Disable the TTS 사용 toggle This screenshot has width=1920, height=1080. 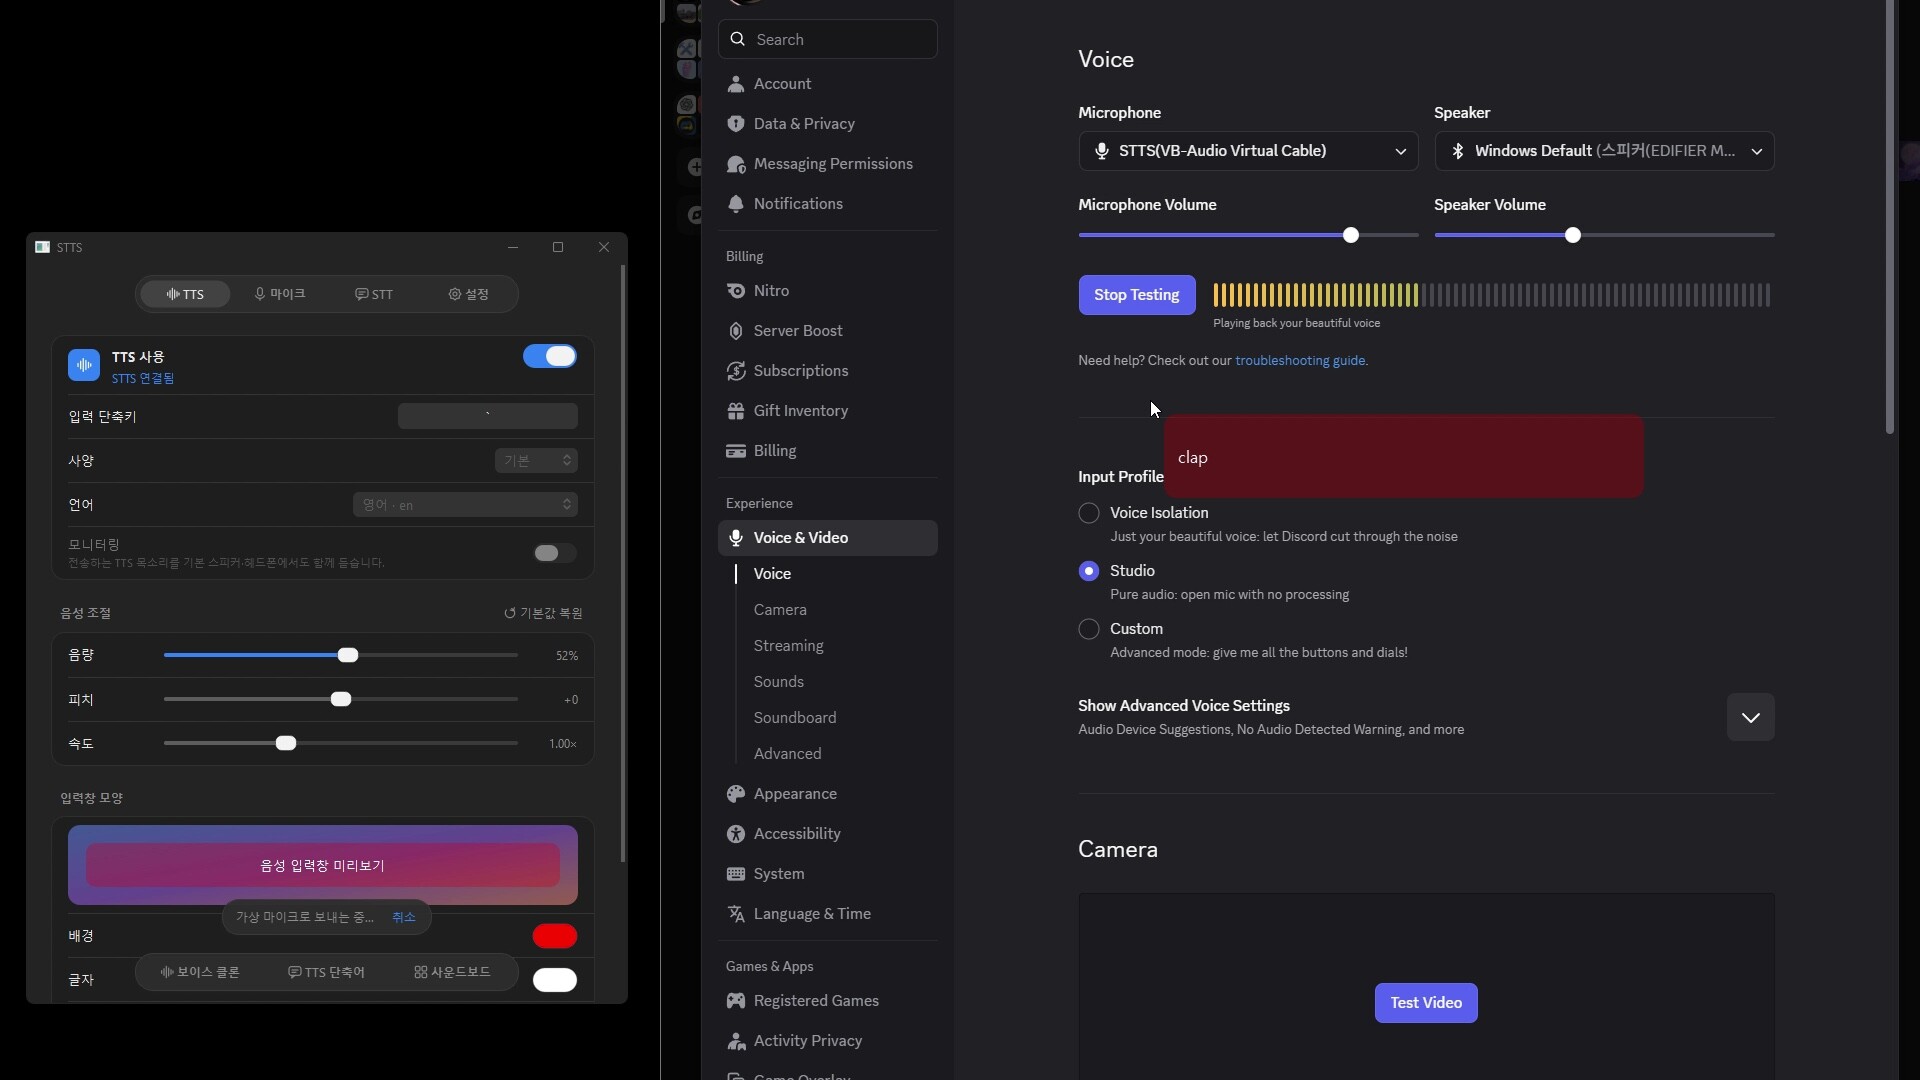[x=550, y=357]
